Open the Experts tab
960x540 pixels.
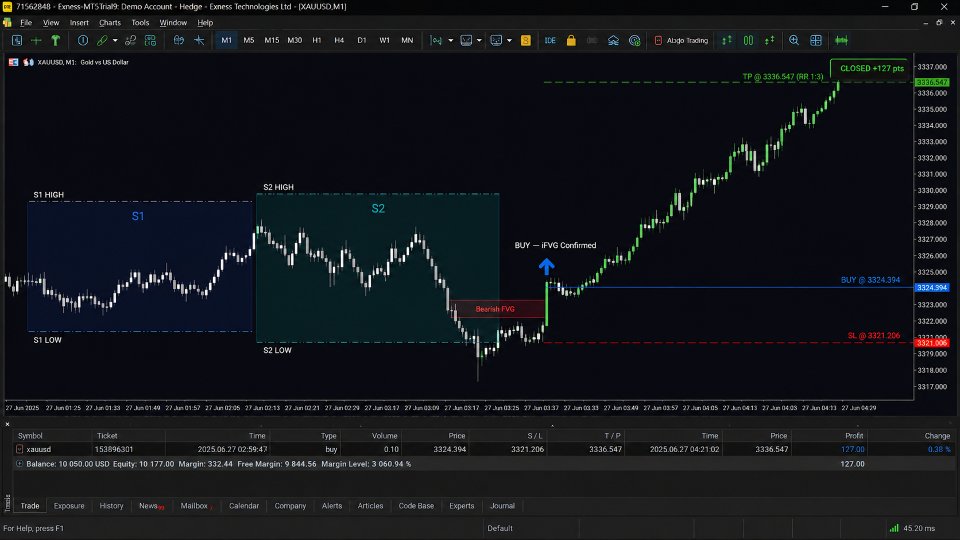[462, 506]
